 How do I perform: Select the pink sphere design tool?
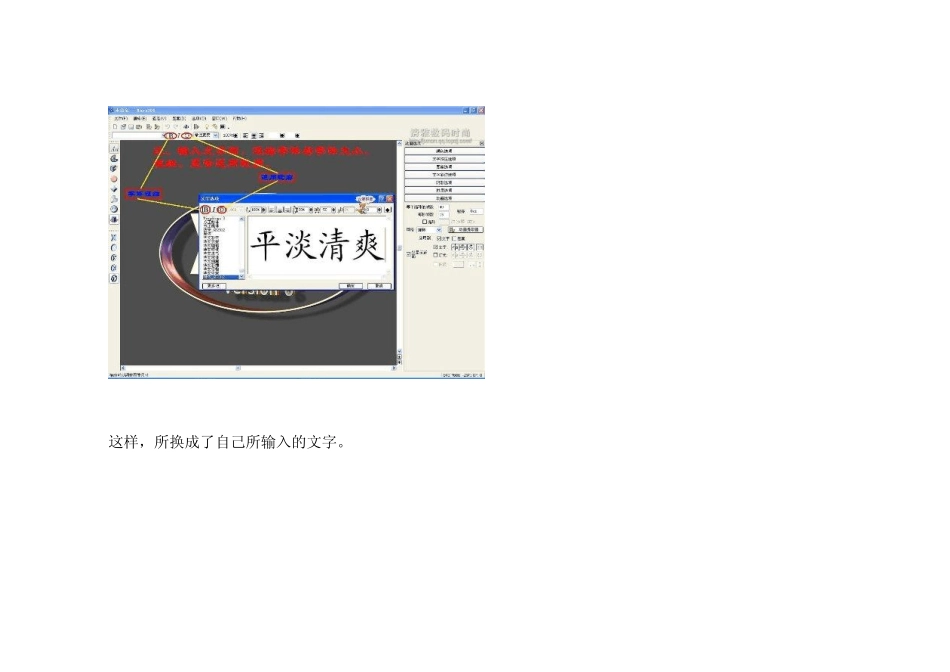point(114,179)
